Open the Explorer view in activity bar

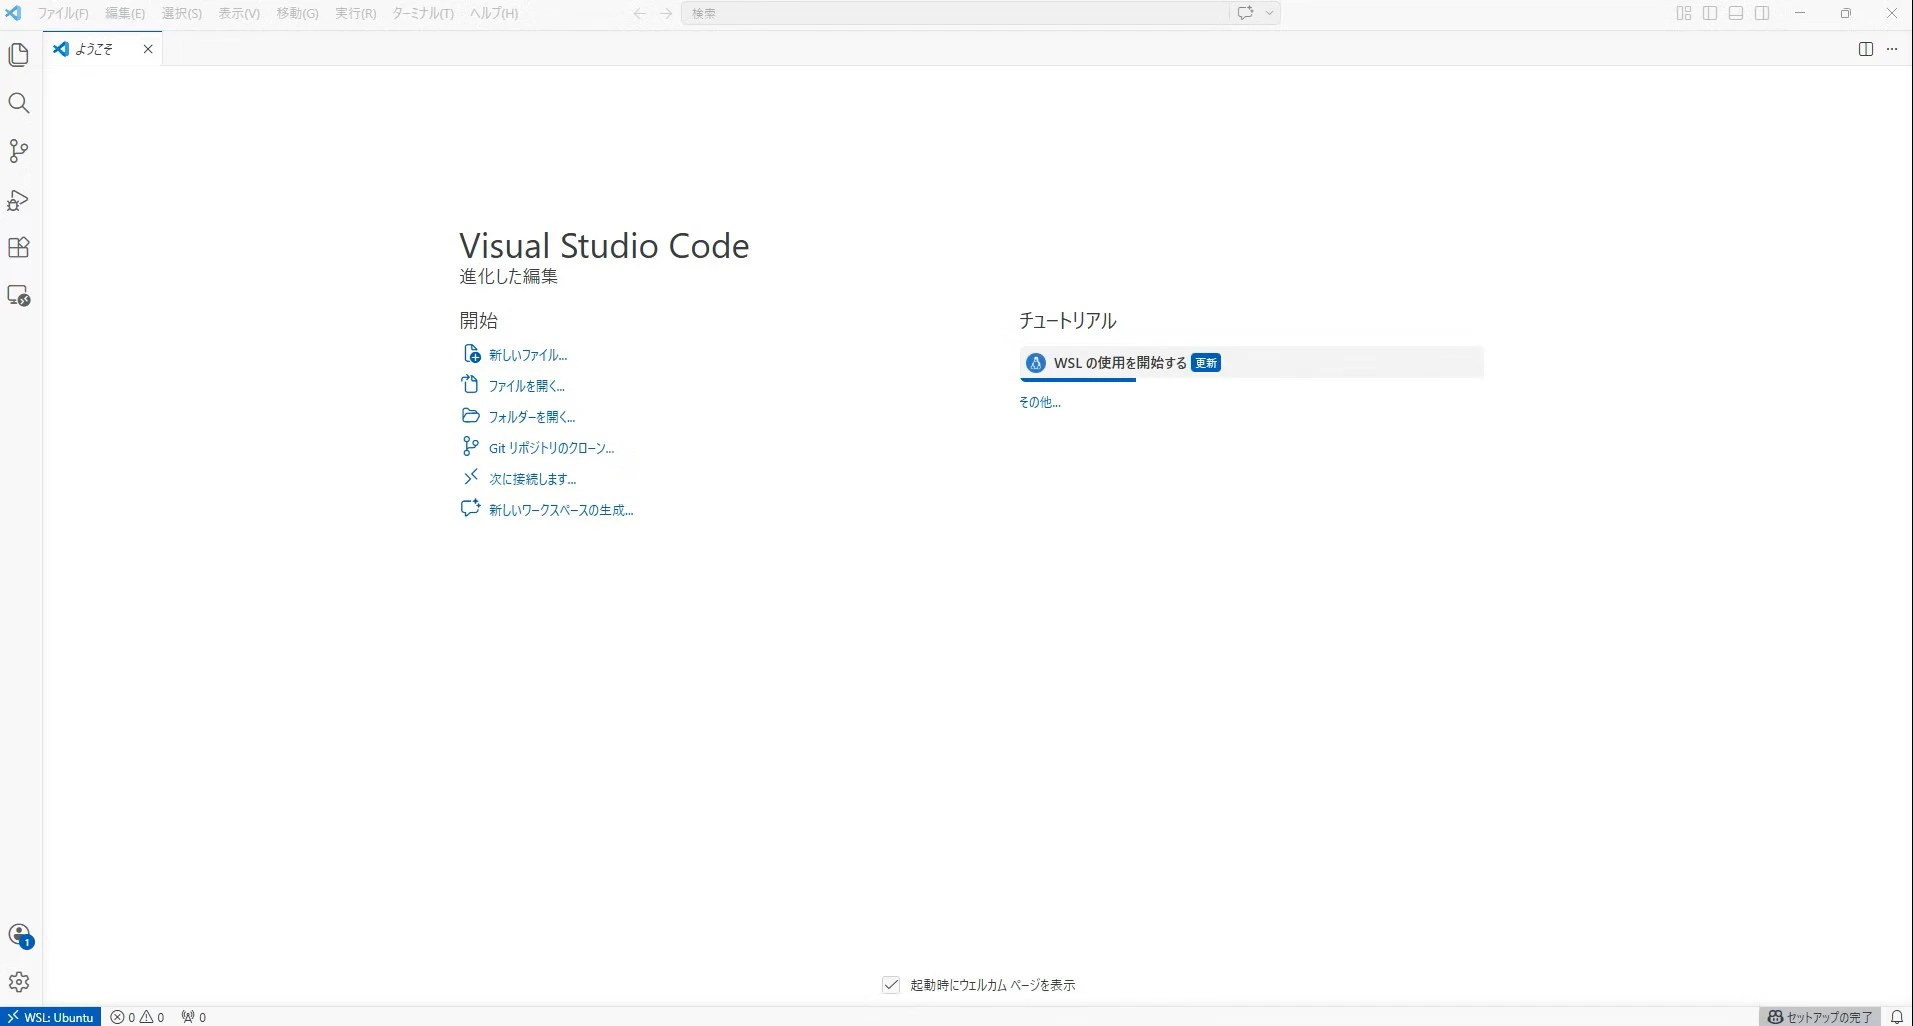tap(19, 55)
